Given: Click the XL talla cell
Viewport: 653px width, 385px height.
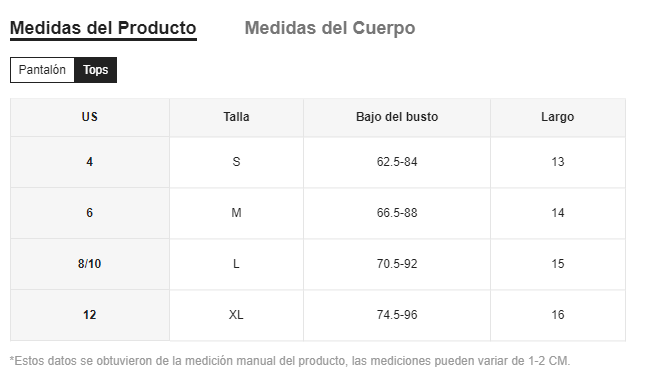Looking at the screenshot, I should (236, 315).
